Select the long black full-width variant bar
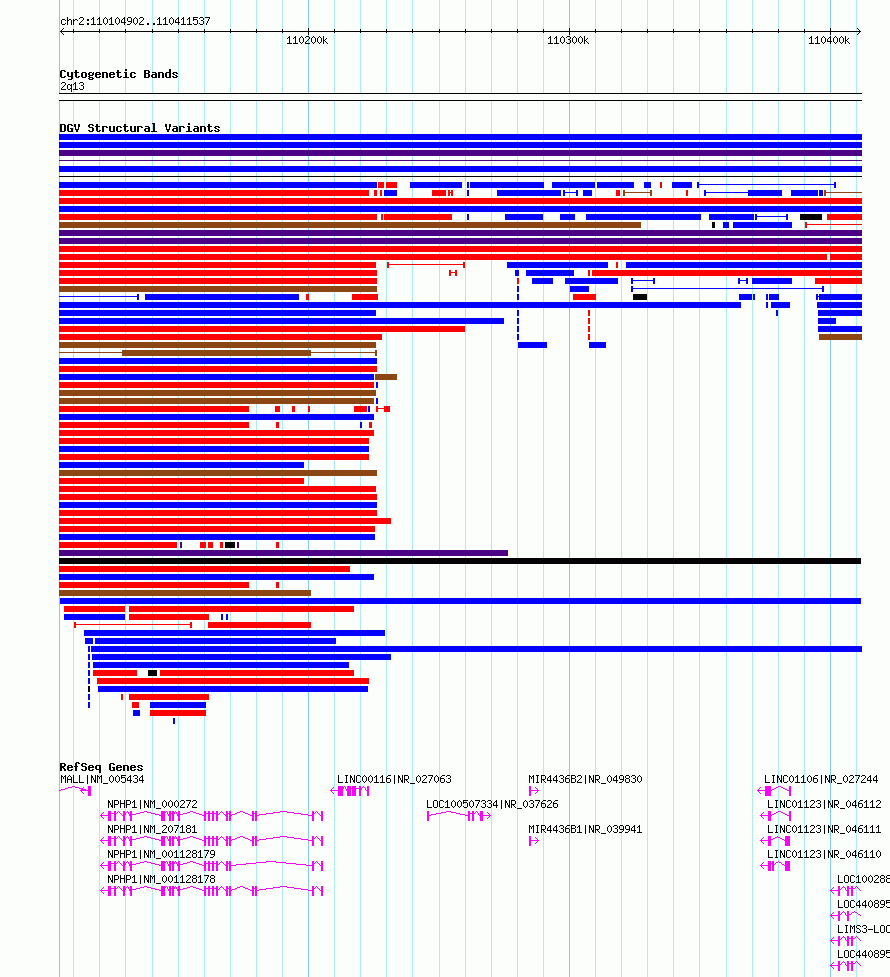890x977 pixels. [460, 561]
